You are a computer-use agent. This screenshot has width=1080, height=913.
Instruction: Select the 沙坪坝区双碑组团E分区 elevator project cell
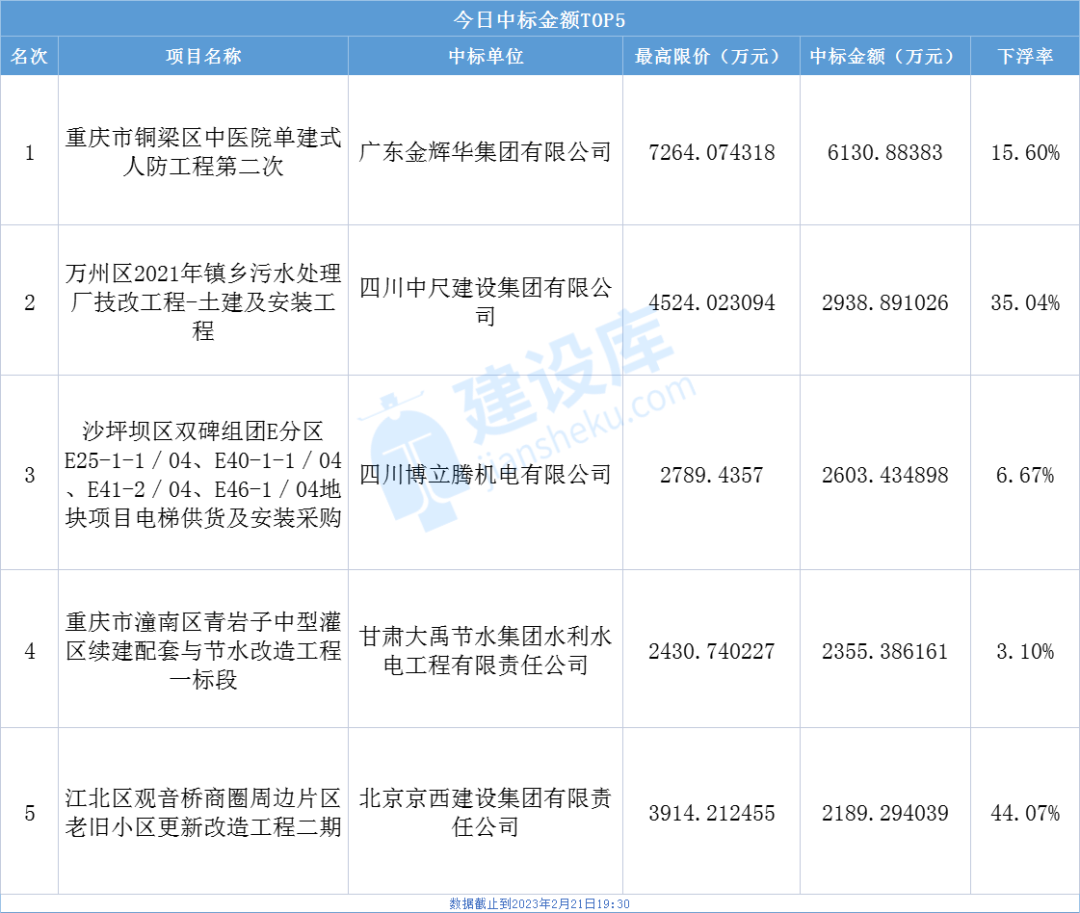[203, 475]
